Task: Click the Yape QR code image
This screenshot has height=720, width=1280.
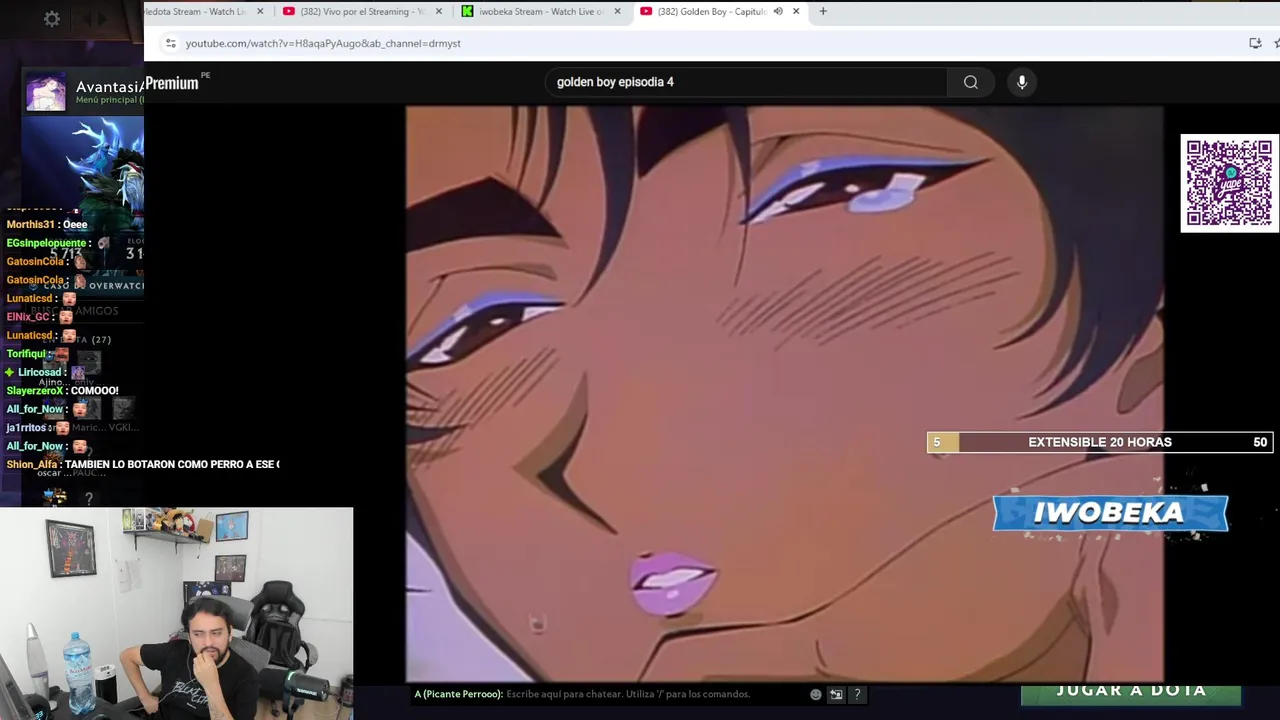Action: 1229,183
